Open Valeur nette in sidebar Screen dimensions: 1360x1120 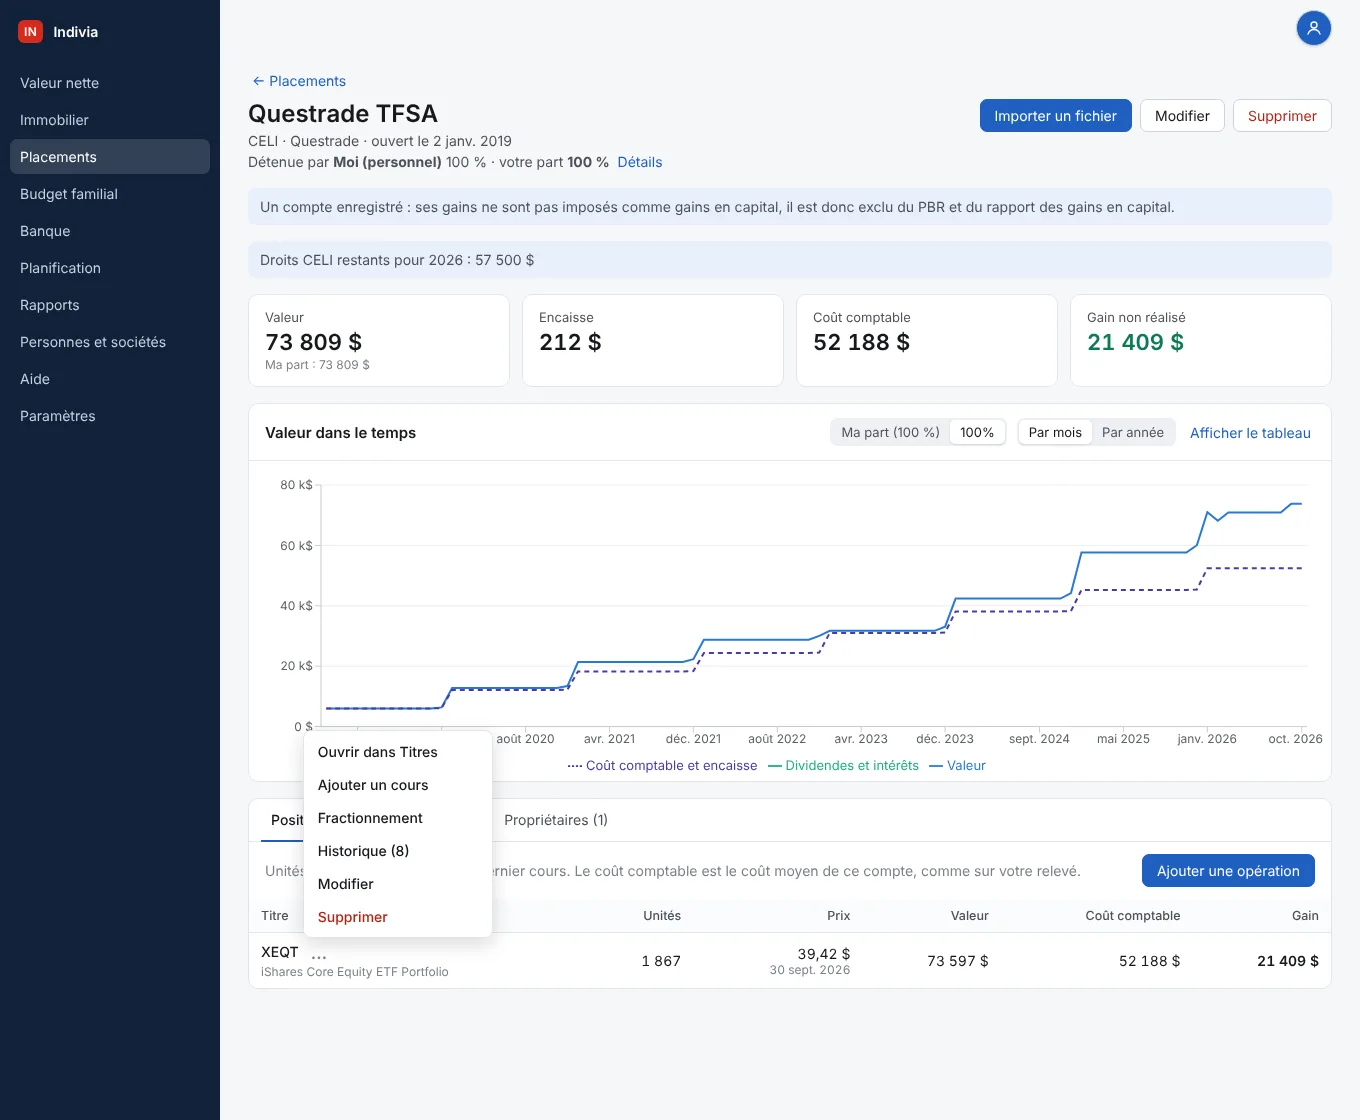(x=110, y=83)
